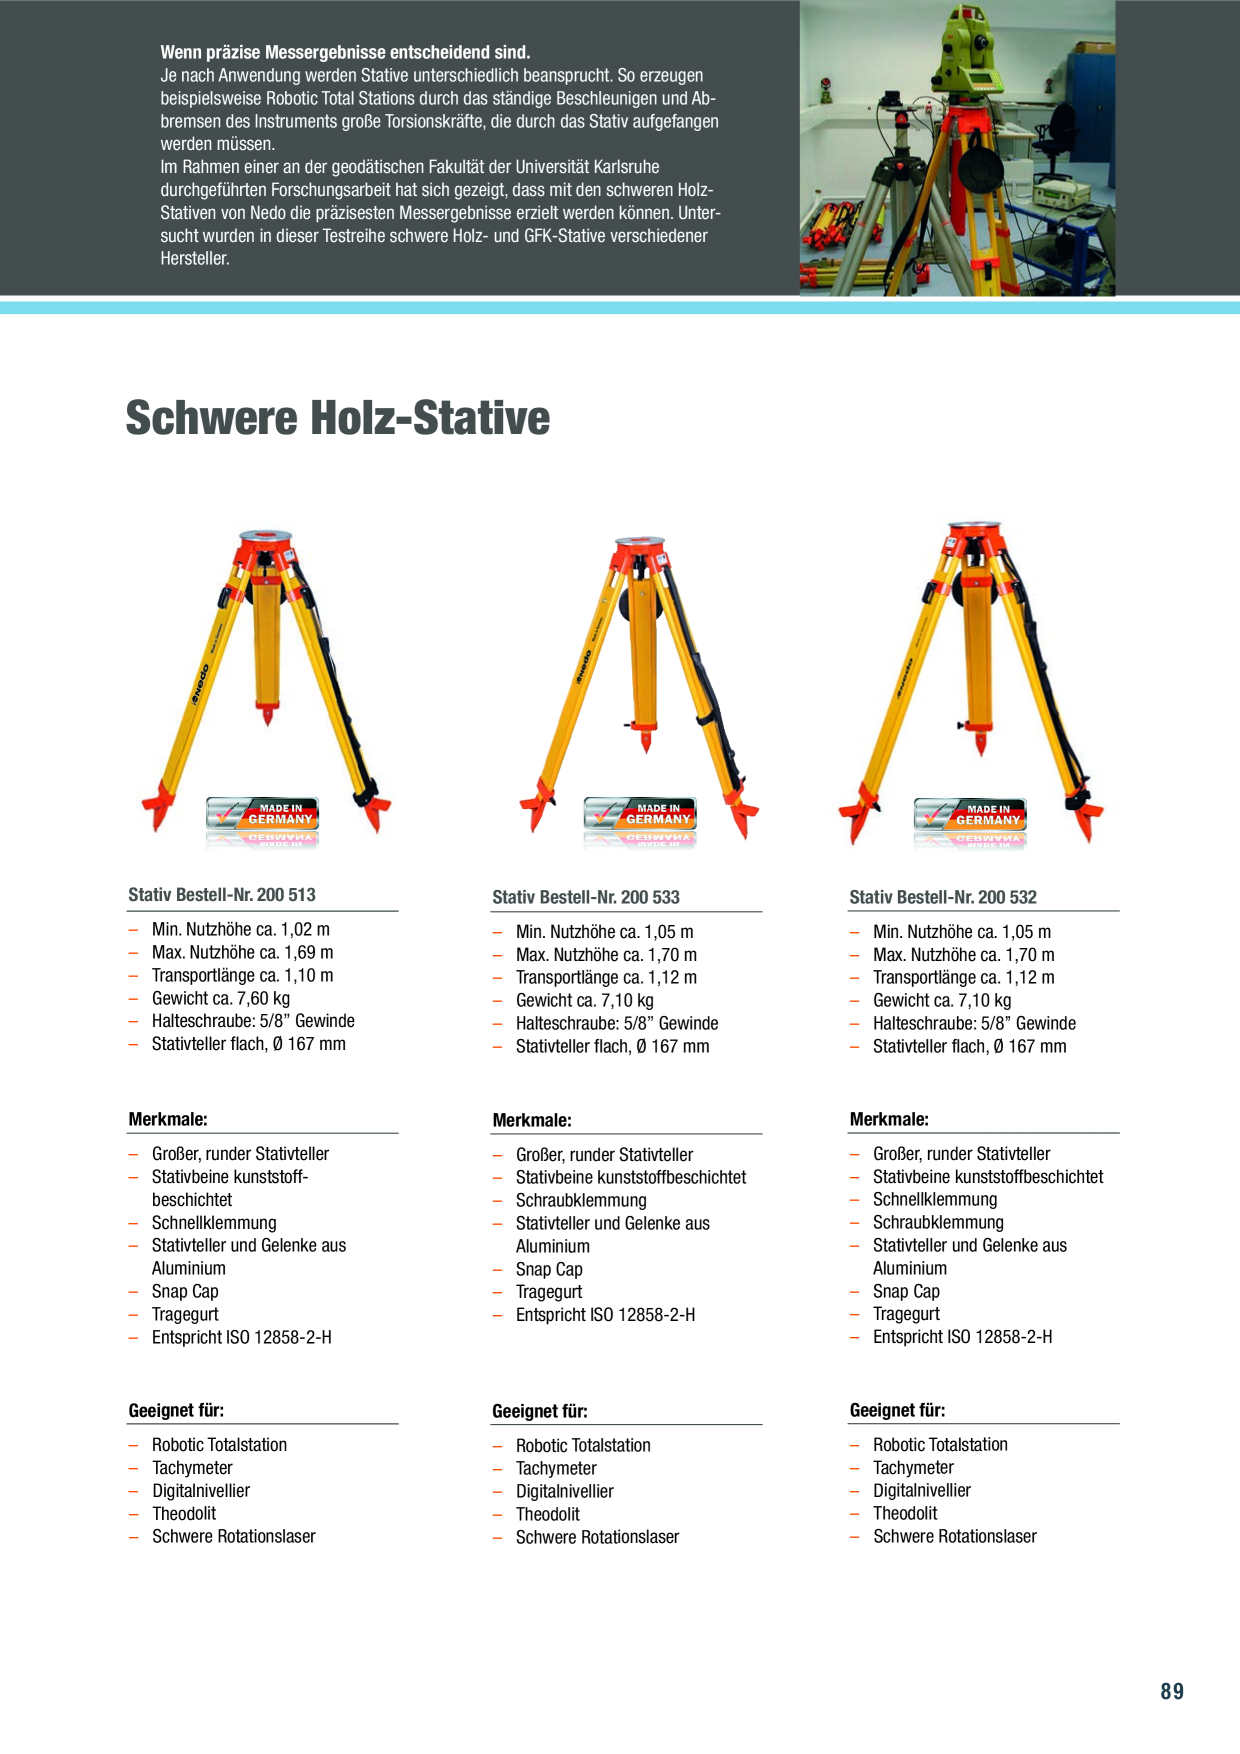Viewport: 1240px width, 1754px height.
Task: Click 'Stativteller flach, Ø 167 mm' under Stativ 200 533
Action: pos(613,1047)
